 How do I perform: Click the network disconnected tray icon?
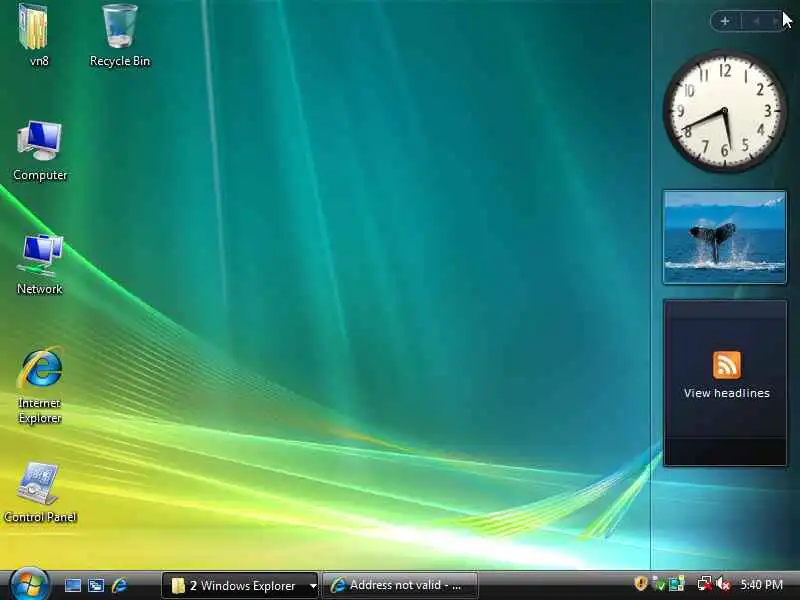tap(705, 584)
